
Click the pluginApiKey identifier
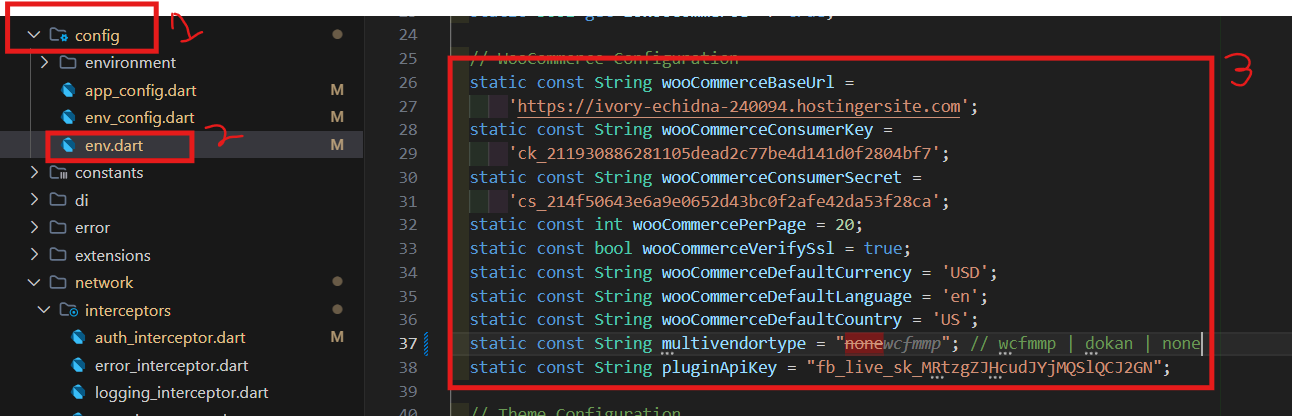click(x=719, y=367)
